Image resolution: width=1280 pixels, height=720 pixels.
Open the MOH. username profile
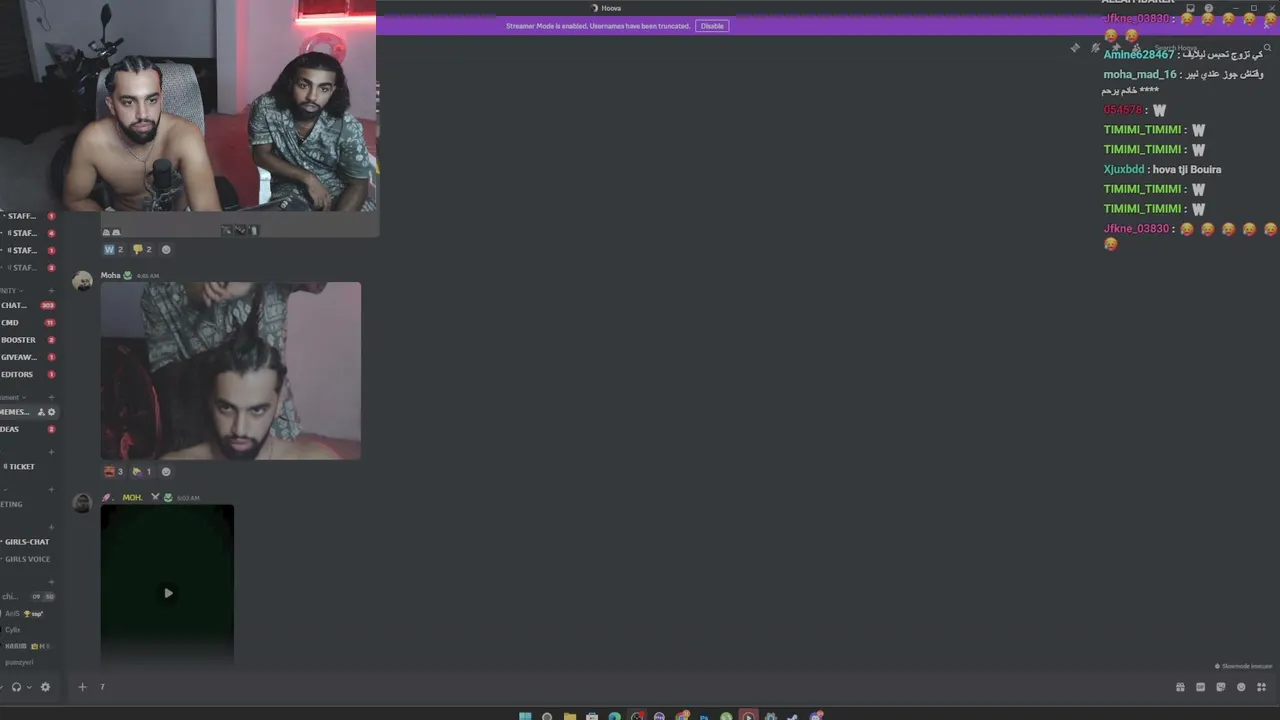pos(132,497)
